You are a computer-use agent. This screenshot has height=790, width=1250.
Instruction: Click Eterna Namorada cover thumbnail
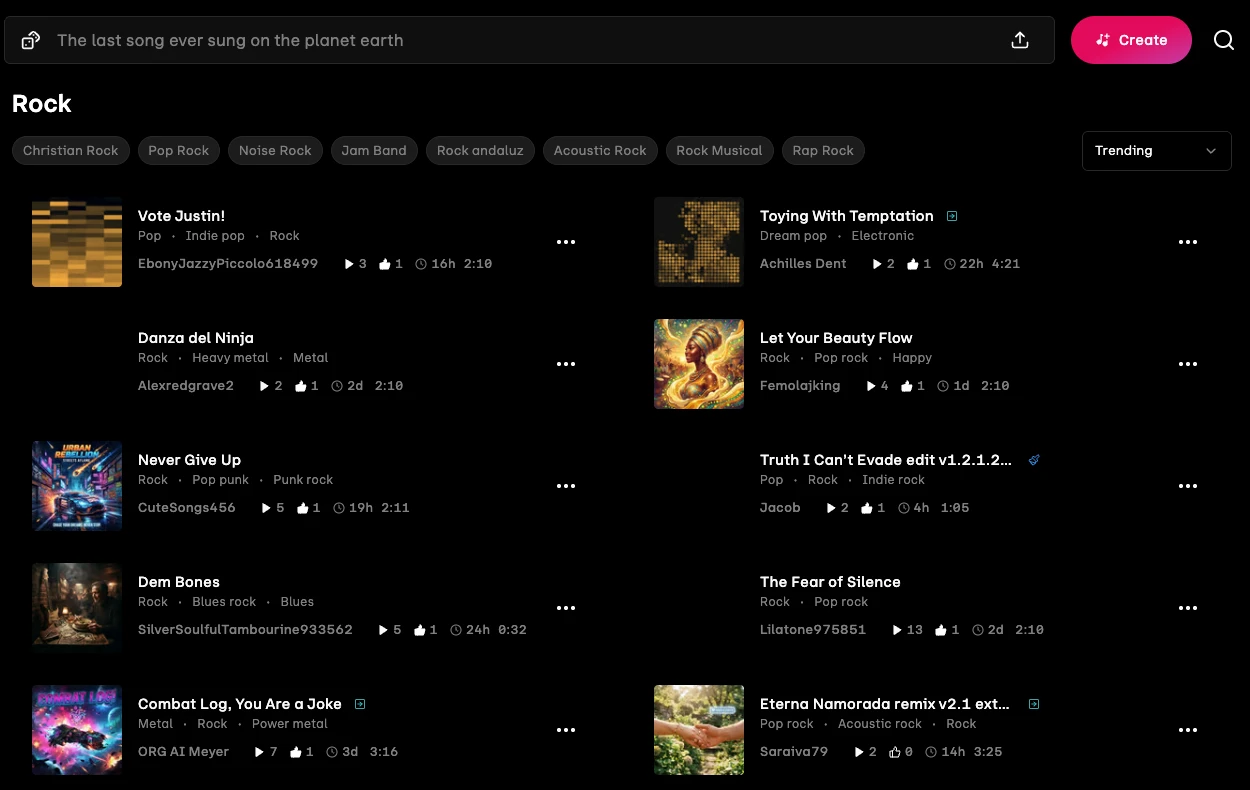click(x=699, y=730)
